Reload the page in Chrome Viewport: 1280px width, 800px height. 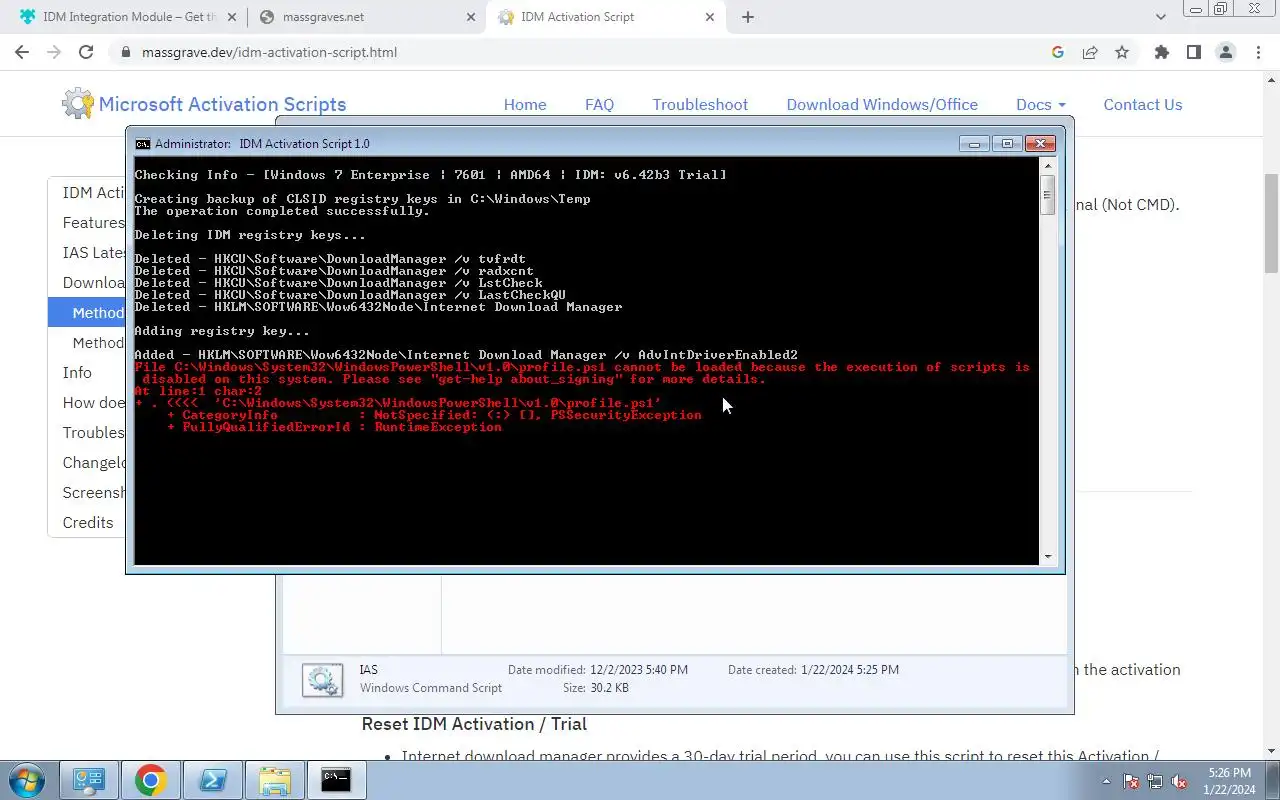point(86,52)
